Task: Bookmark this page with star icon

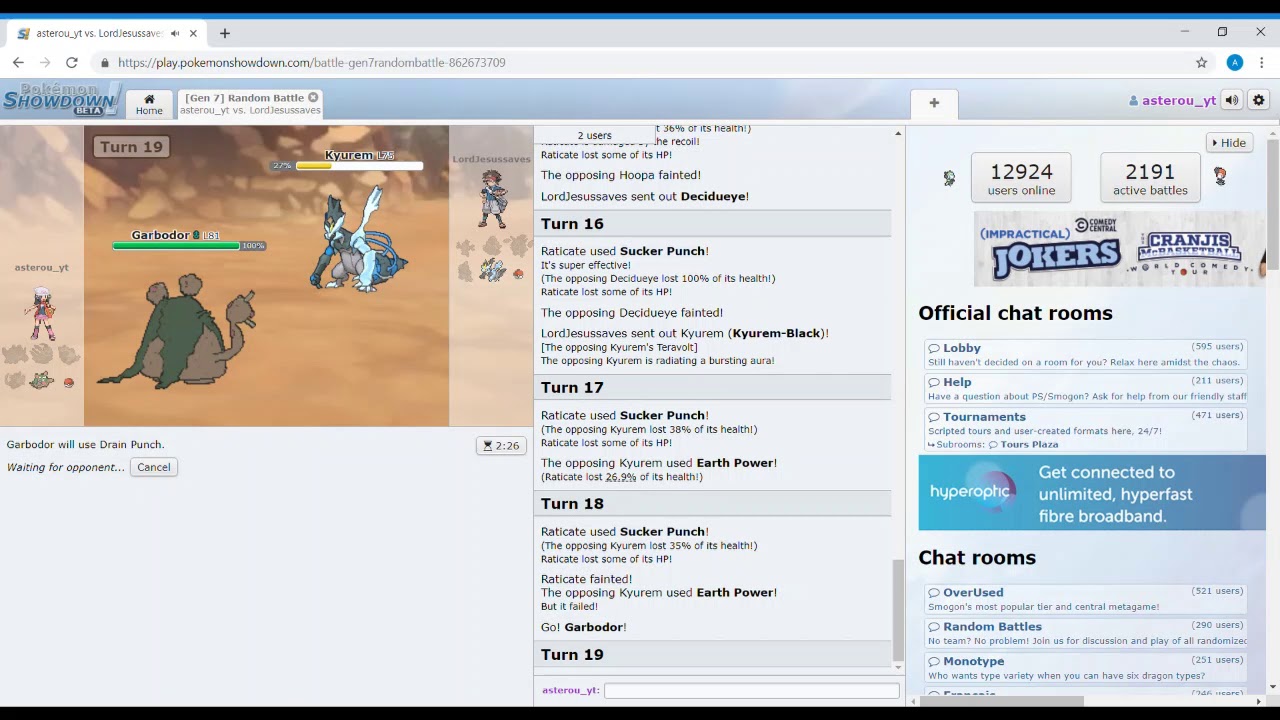Action: coord(1202,62)
